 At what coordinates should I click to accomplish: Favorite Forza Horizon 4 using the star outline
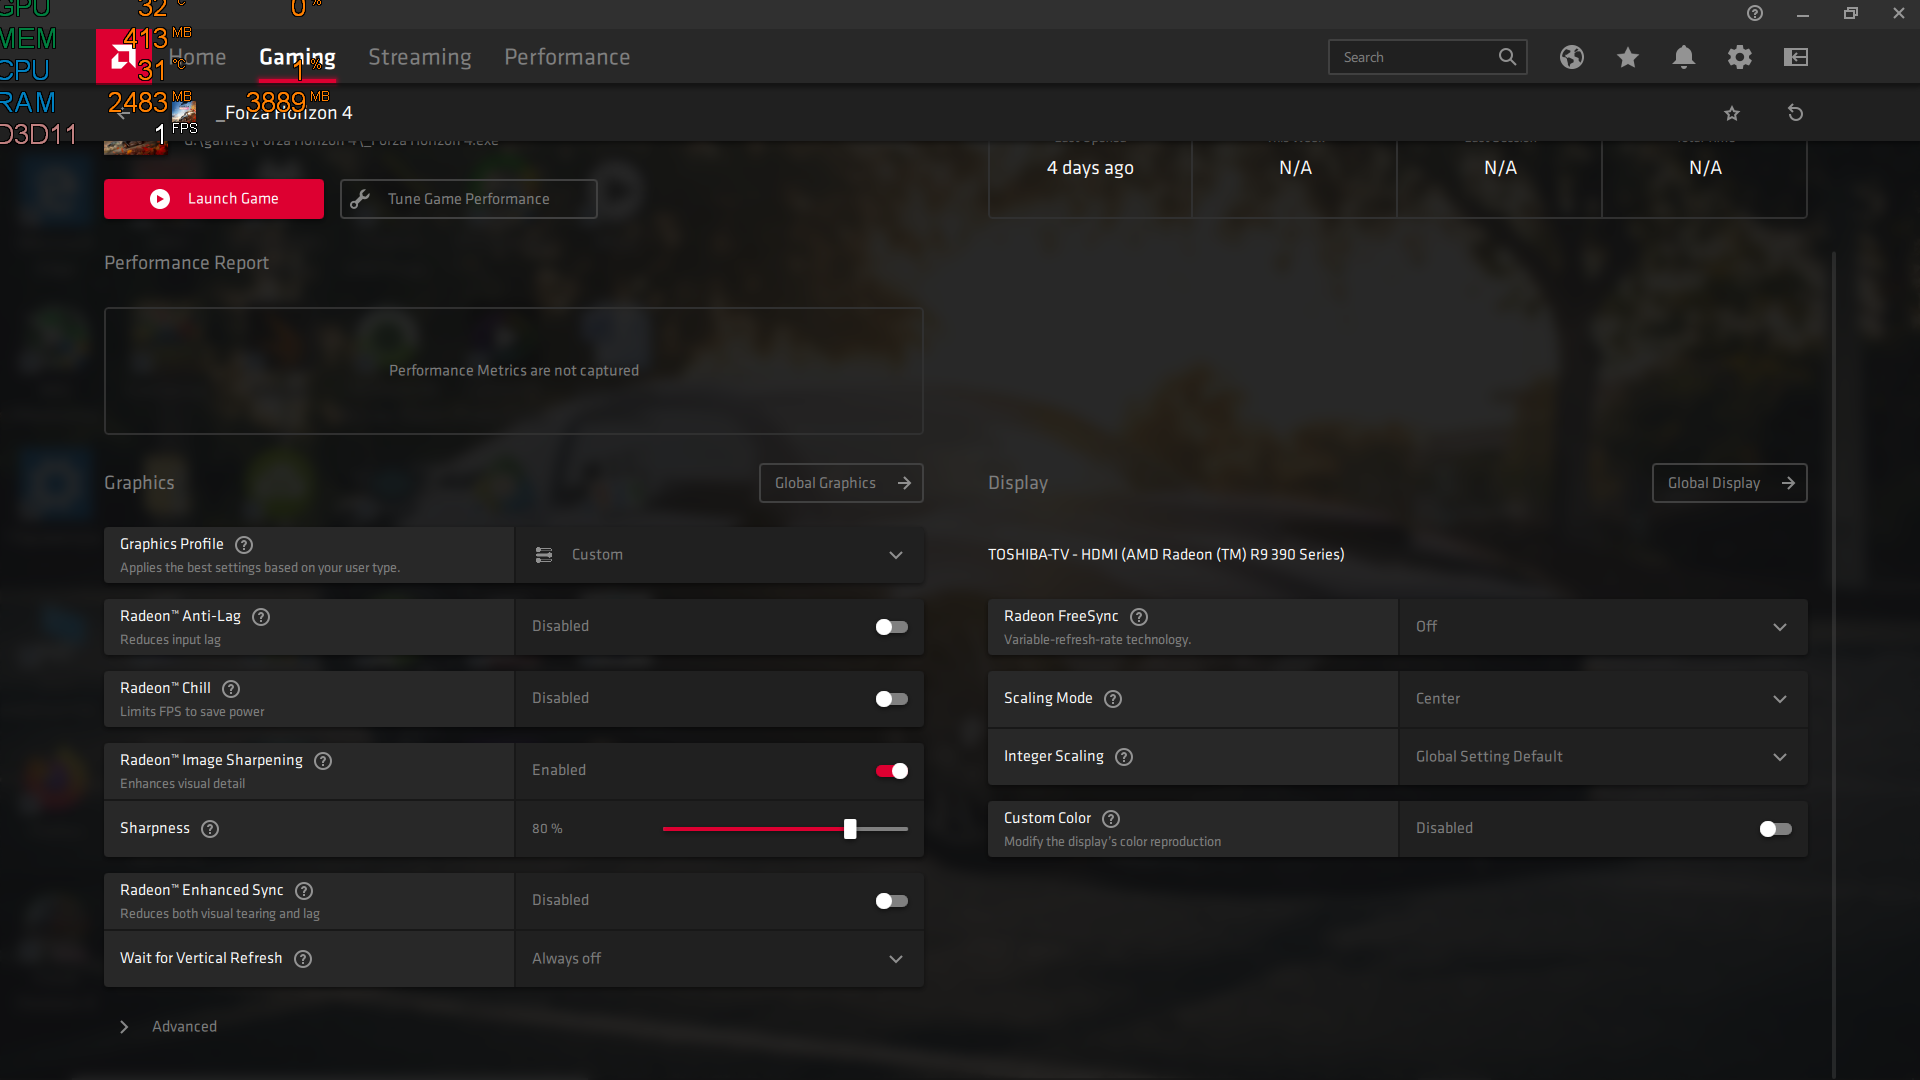(1732, 113)
